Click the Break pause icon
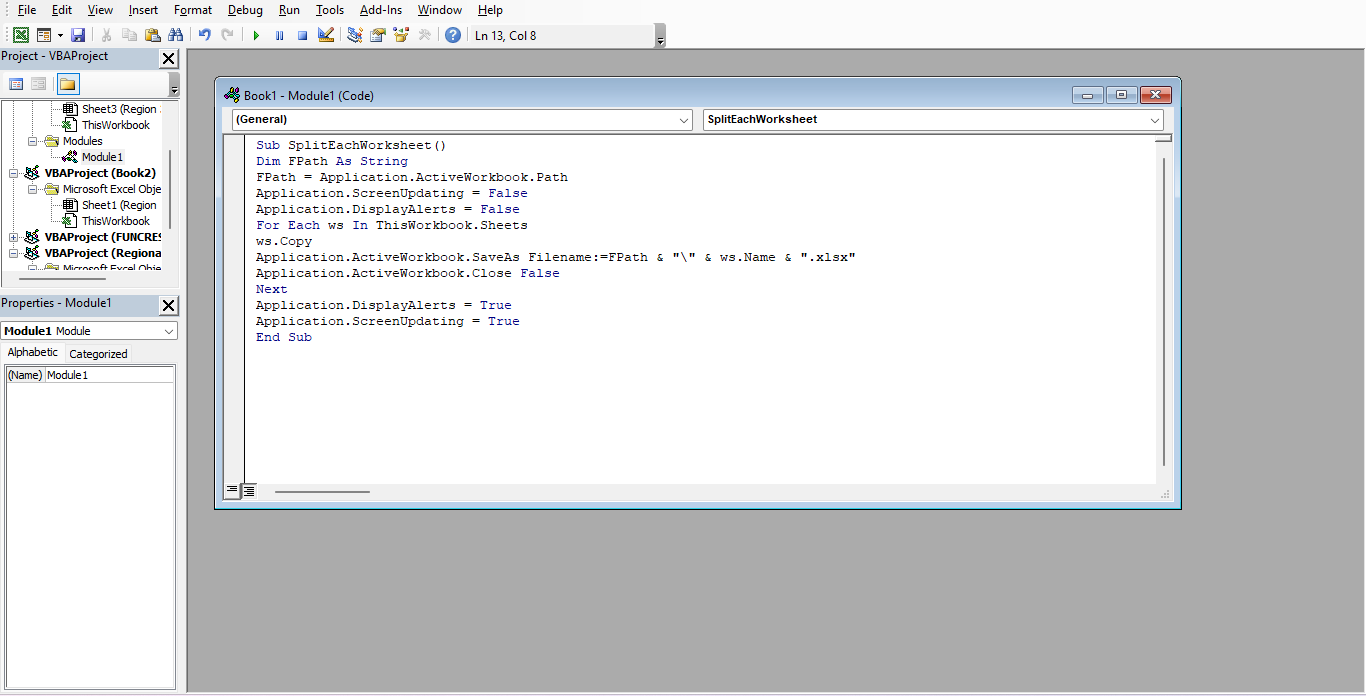 [x=279, y=35]
